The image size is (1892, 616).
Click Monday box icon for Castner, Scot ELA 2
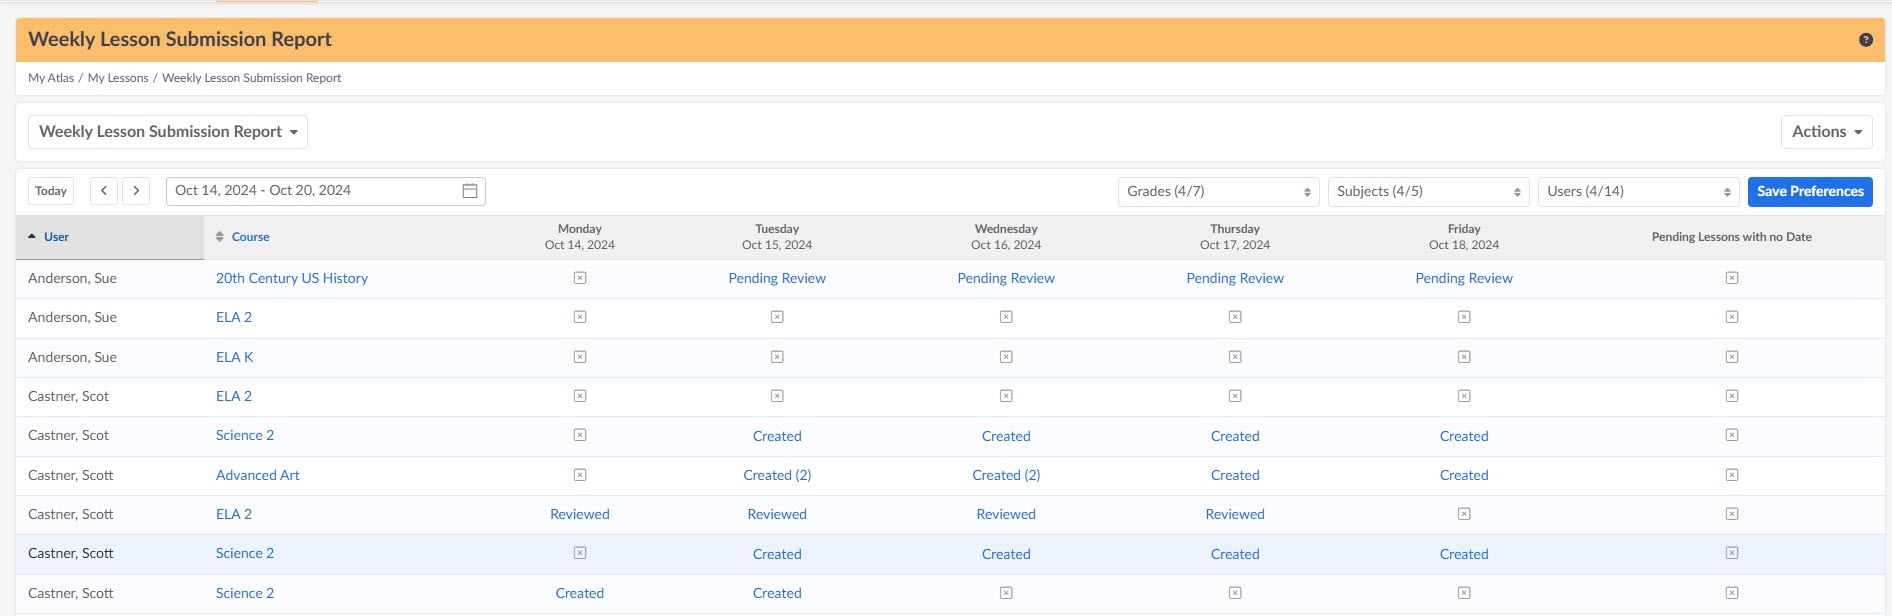[x=580, y=396]
